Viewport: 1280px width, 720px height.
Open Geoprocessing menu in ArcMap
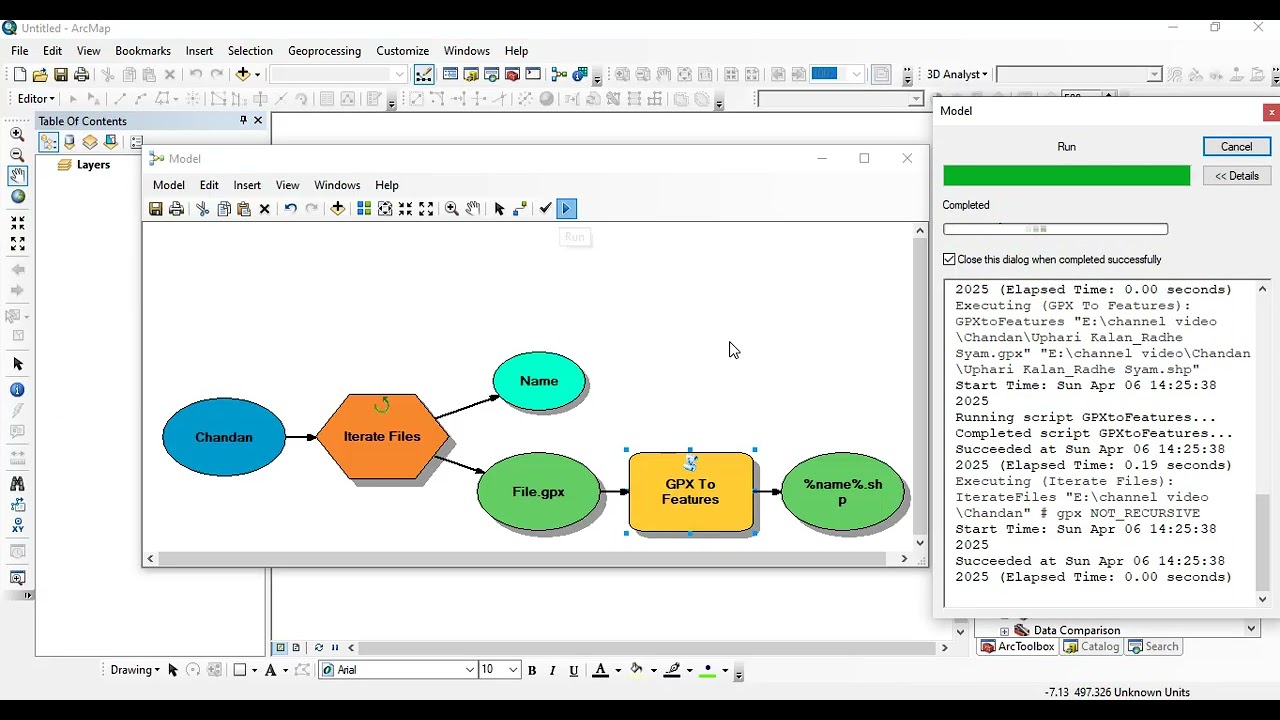[x=324, y=51]
